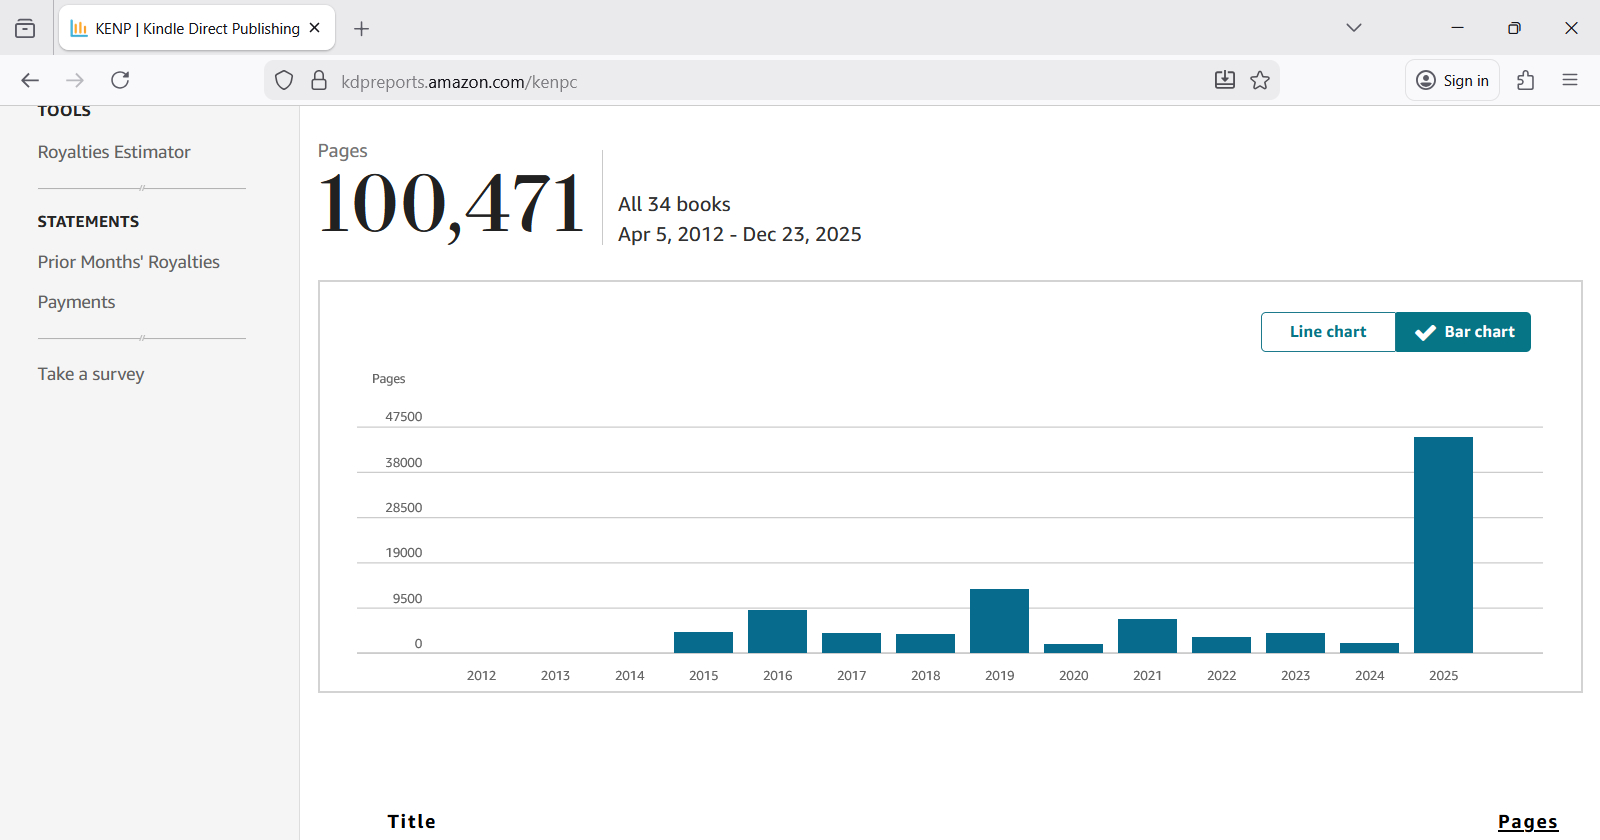Bookmark this page with the star icon
This screenshot has width=1600, height=840.
(1260, 80)
